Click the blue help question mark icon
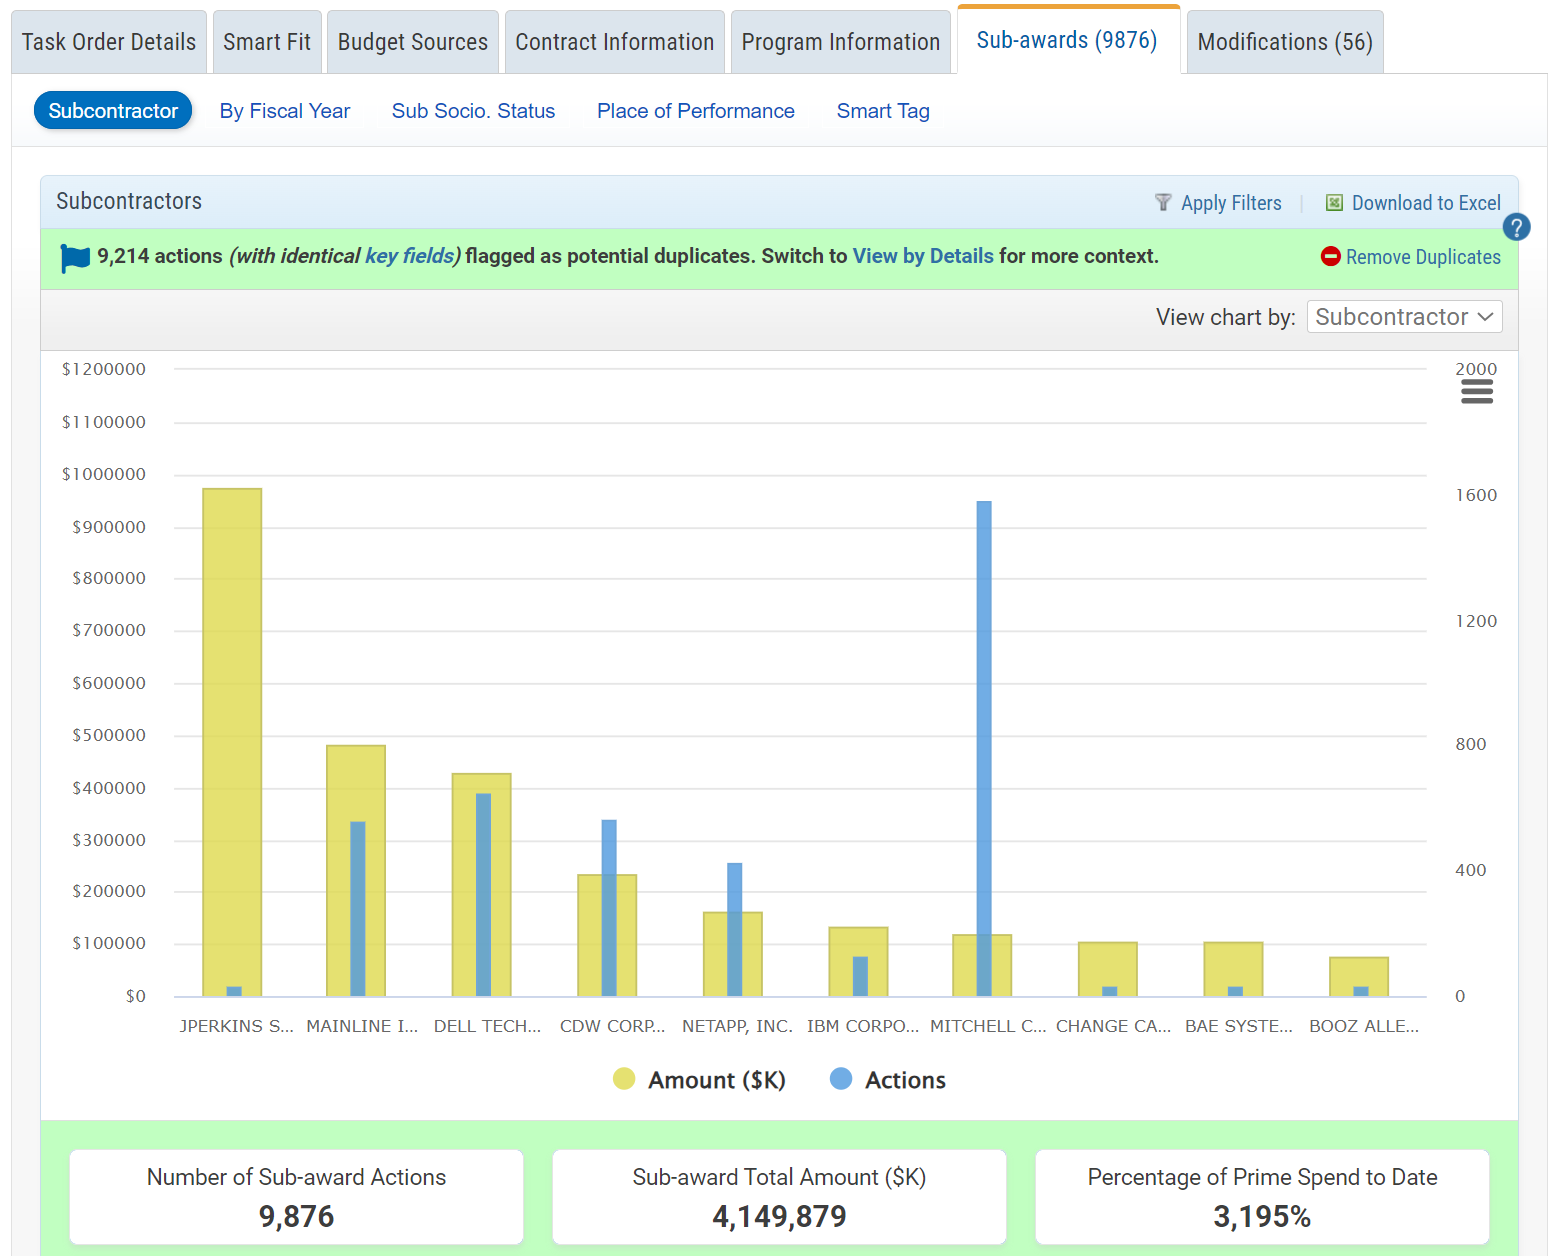This screenshot has height=1256, width=1549. pos(1516,227)
